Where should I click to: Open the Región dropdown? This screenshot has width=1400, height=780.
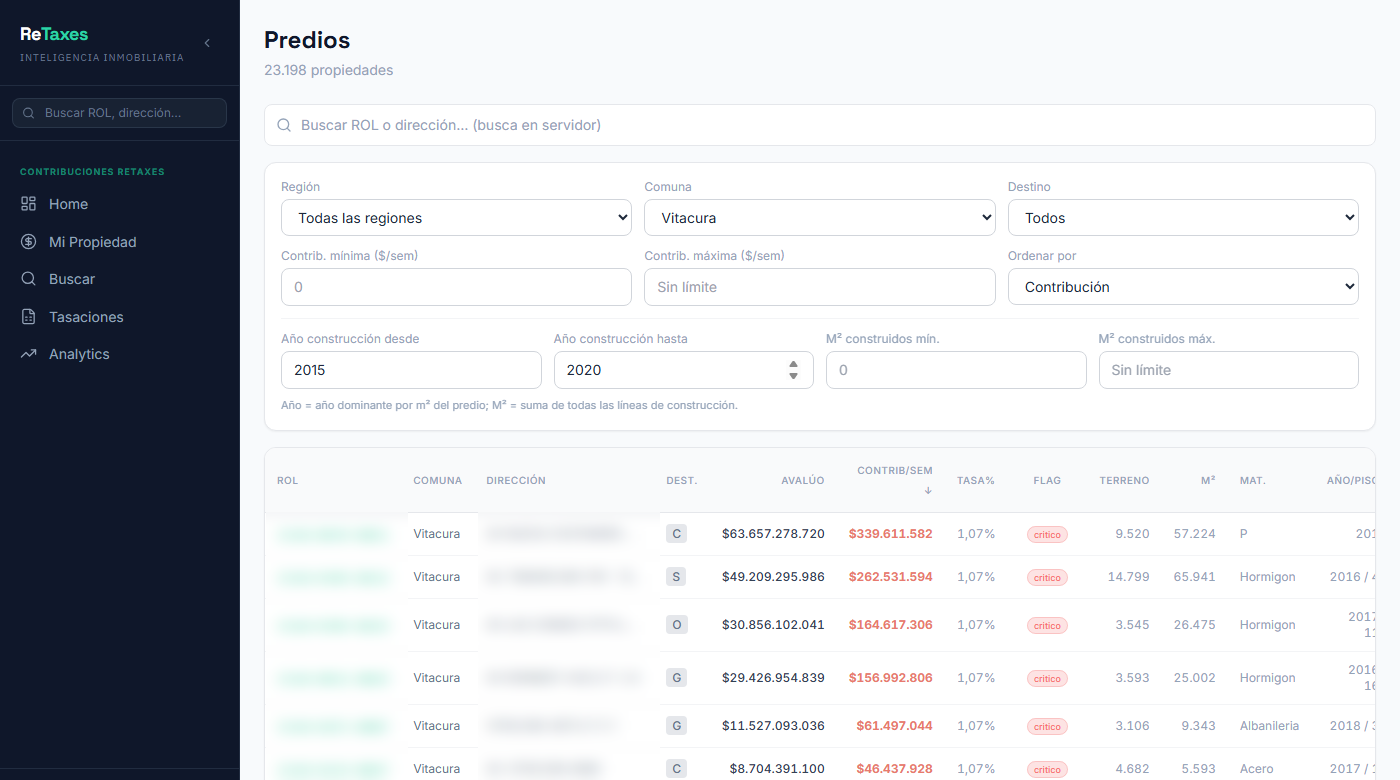(456, 218)
